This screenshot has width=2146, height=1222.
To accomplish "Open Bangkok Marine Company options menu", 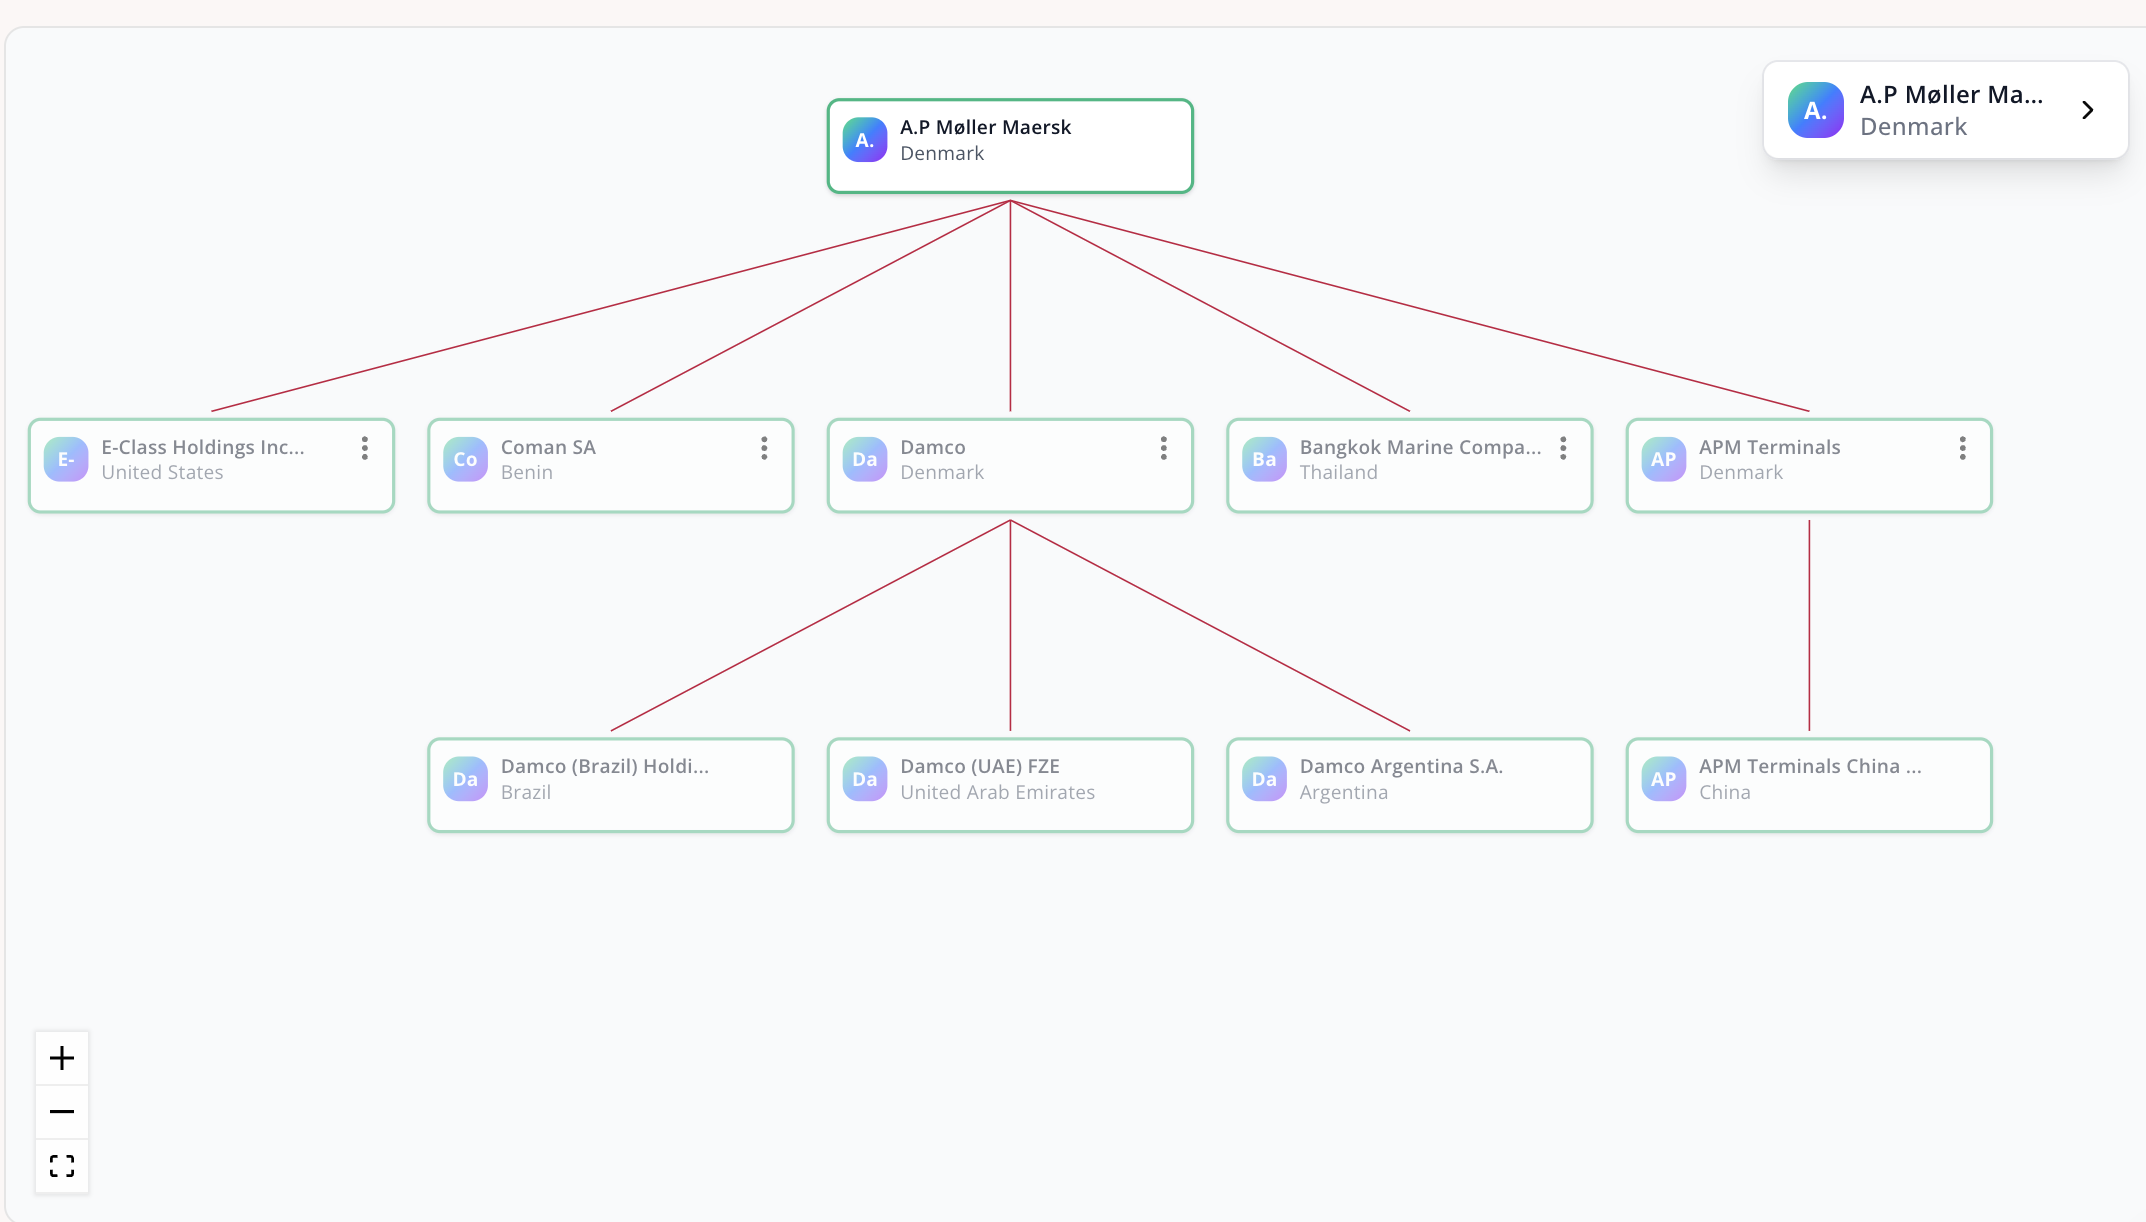I will [x=1563, y=448].
